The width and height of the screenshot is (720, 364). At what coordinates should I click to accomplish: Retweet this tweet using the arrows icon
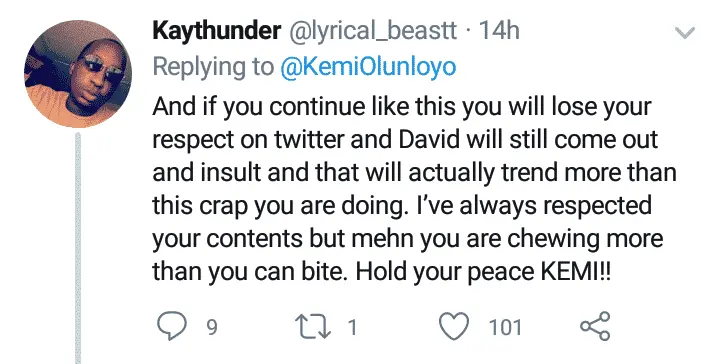coord(315,327)
